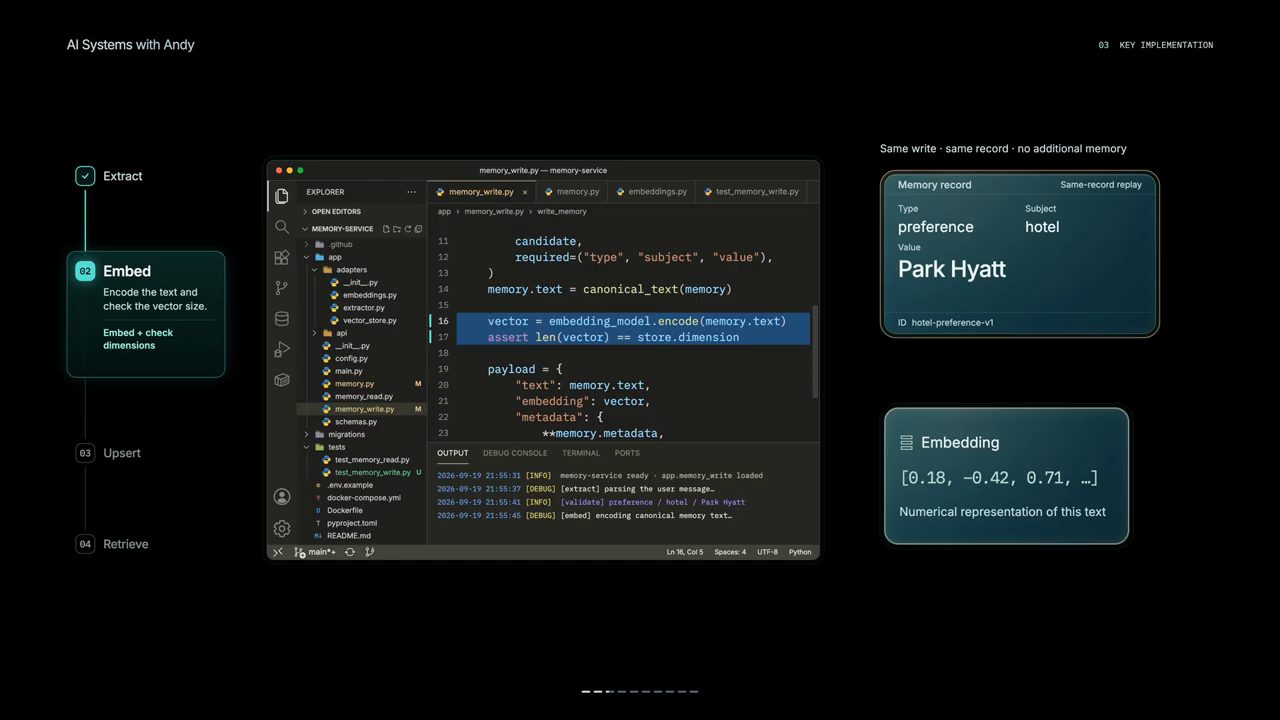Click the Refresh Explorer icon
This screenshot has width=1280, height=720.
click(x=408, y=229)
